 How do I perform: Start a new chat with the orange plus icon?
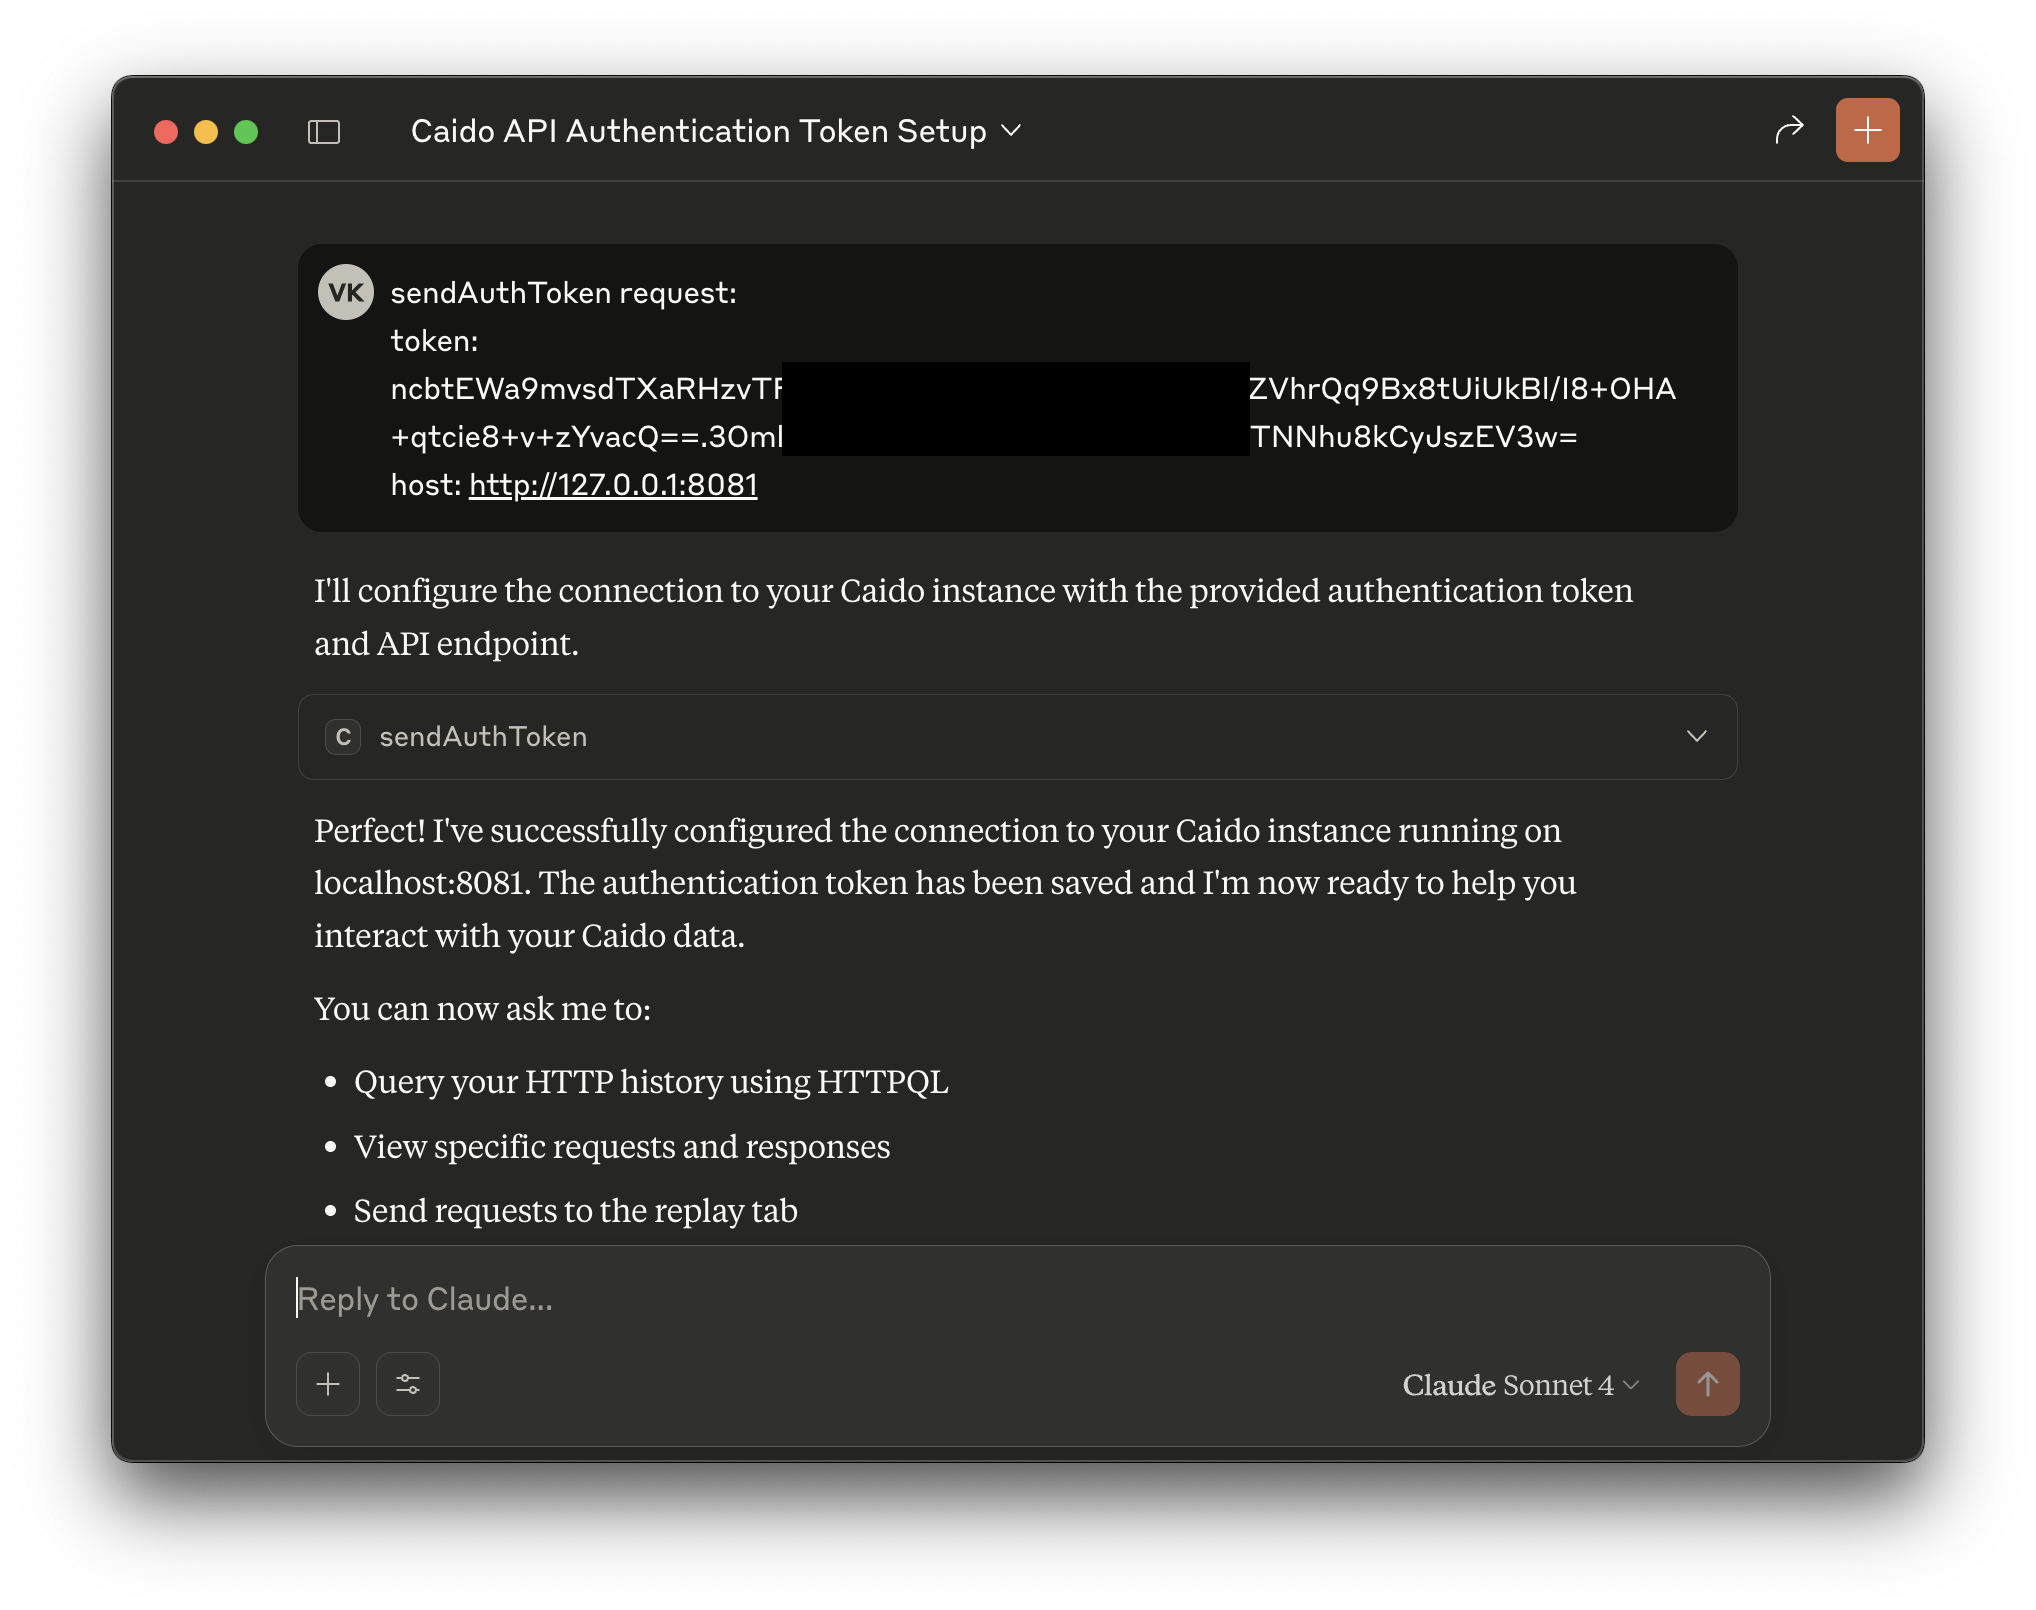tap(1866, 129)
